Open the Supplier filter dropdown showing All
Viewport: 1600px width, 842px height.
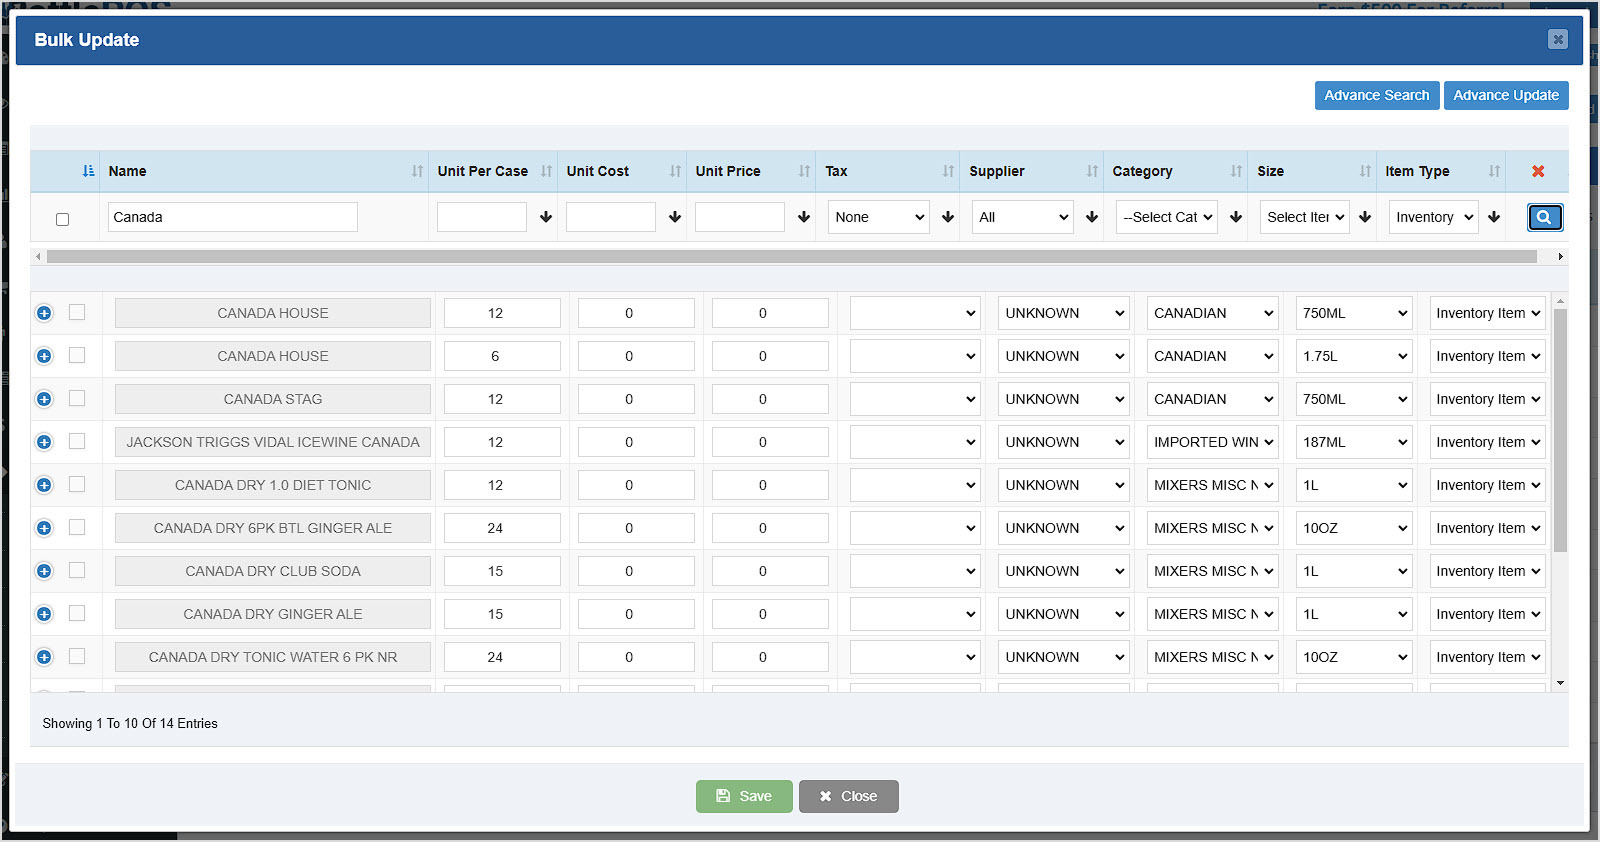pyautogui.click(x=1023, y=217)
